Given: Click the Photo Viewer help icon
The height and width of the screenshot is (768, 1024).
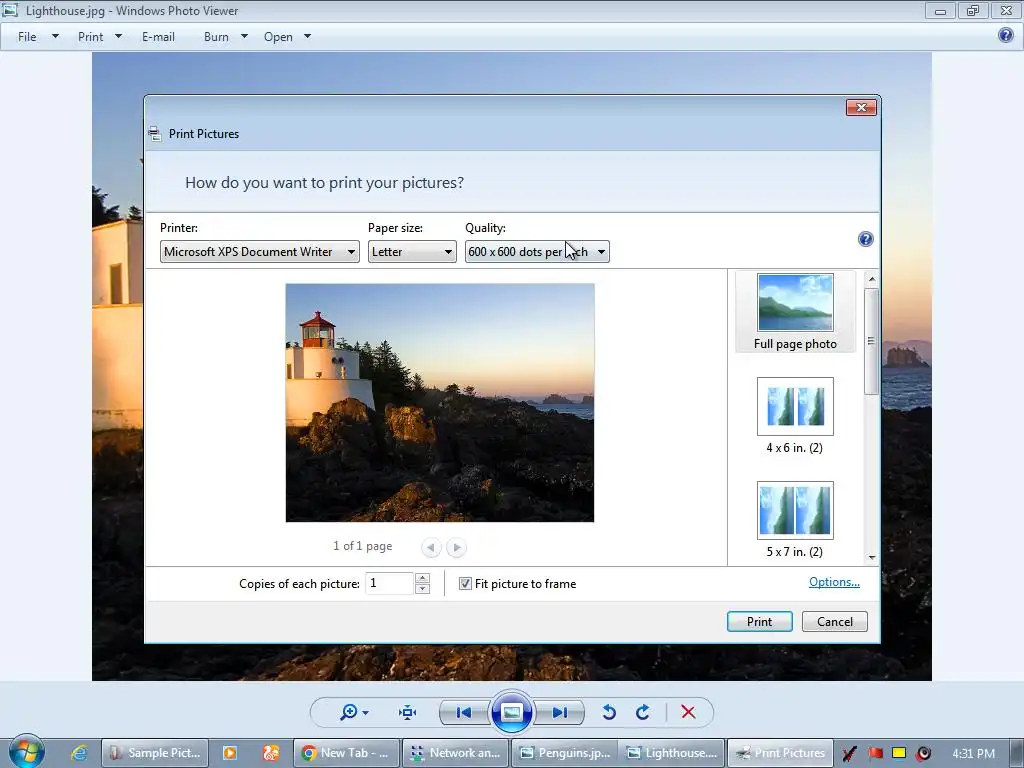Looking at the screenshot, I should point(1006,35).
